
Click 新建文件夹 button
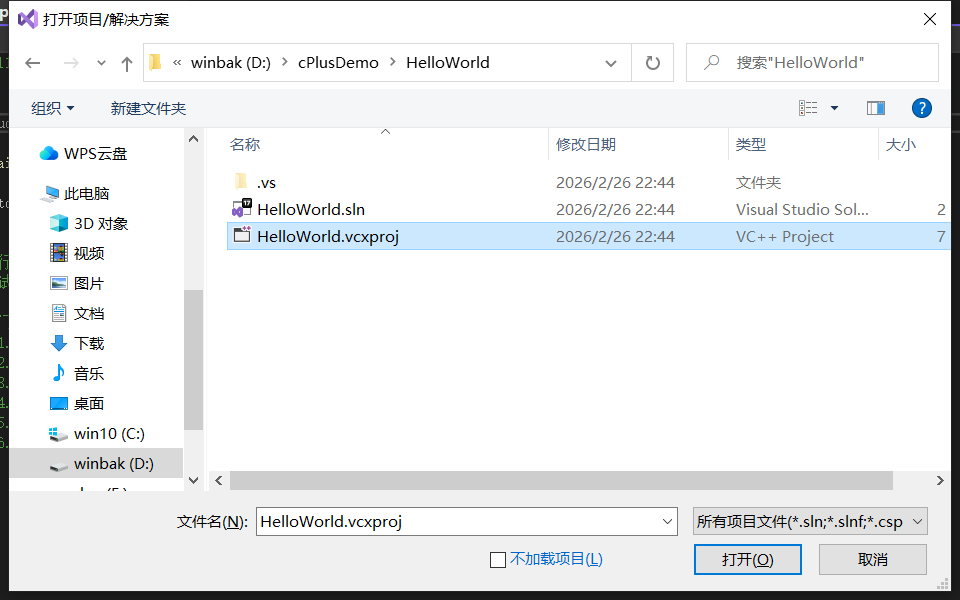pyautogui.click(x=148, y=108)
